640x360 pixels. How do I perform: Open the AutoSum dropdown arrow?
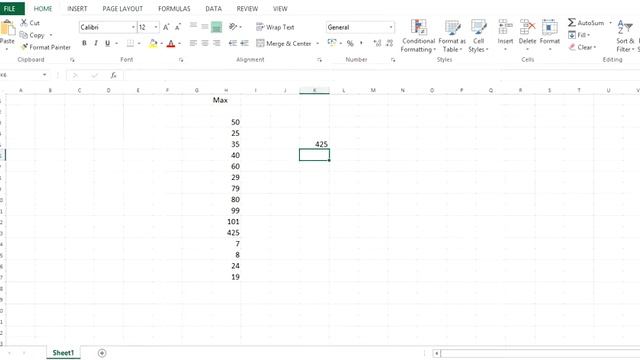coord(610,23)
